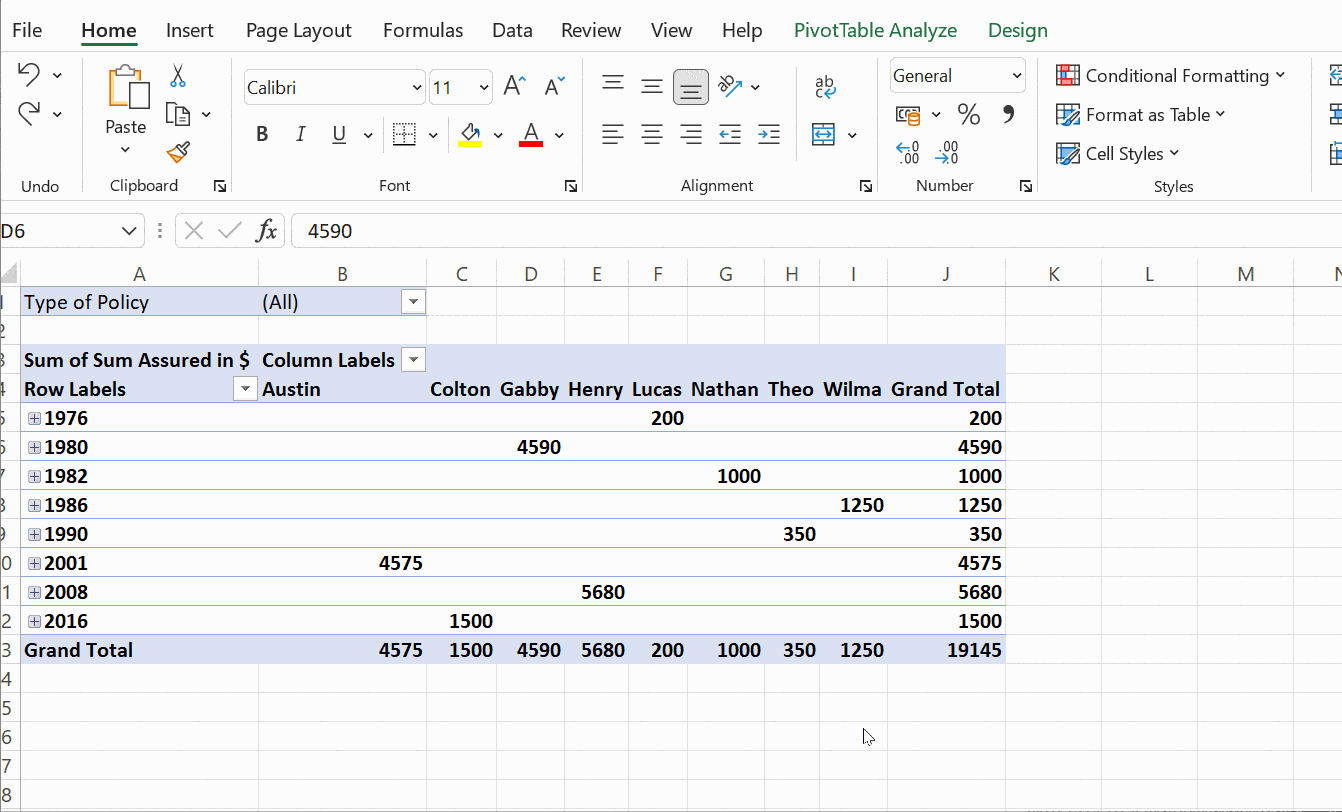The width and height of the screenshot is (1342, 812).
Task: Click the Comma Style icon
Action: point(1009,114)
